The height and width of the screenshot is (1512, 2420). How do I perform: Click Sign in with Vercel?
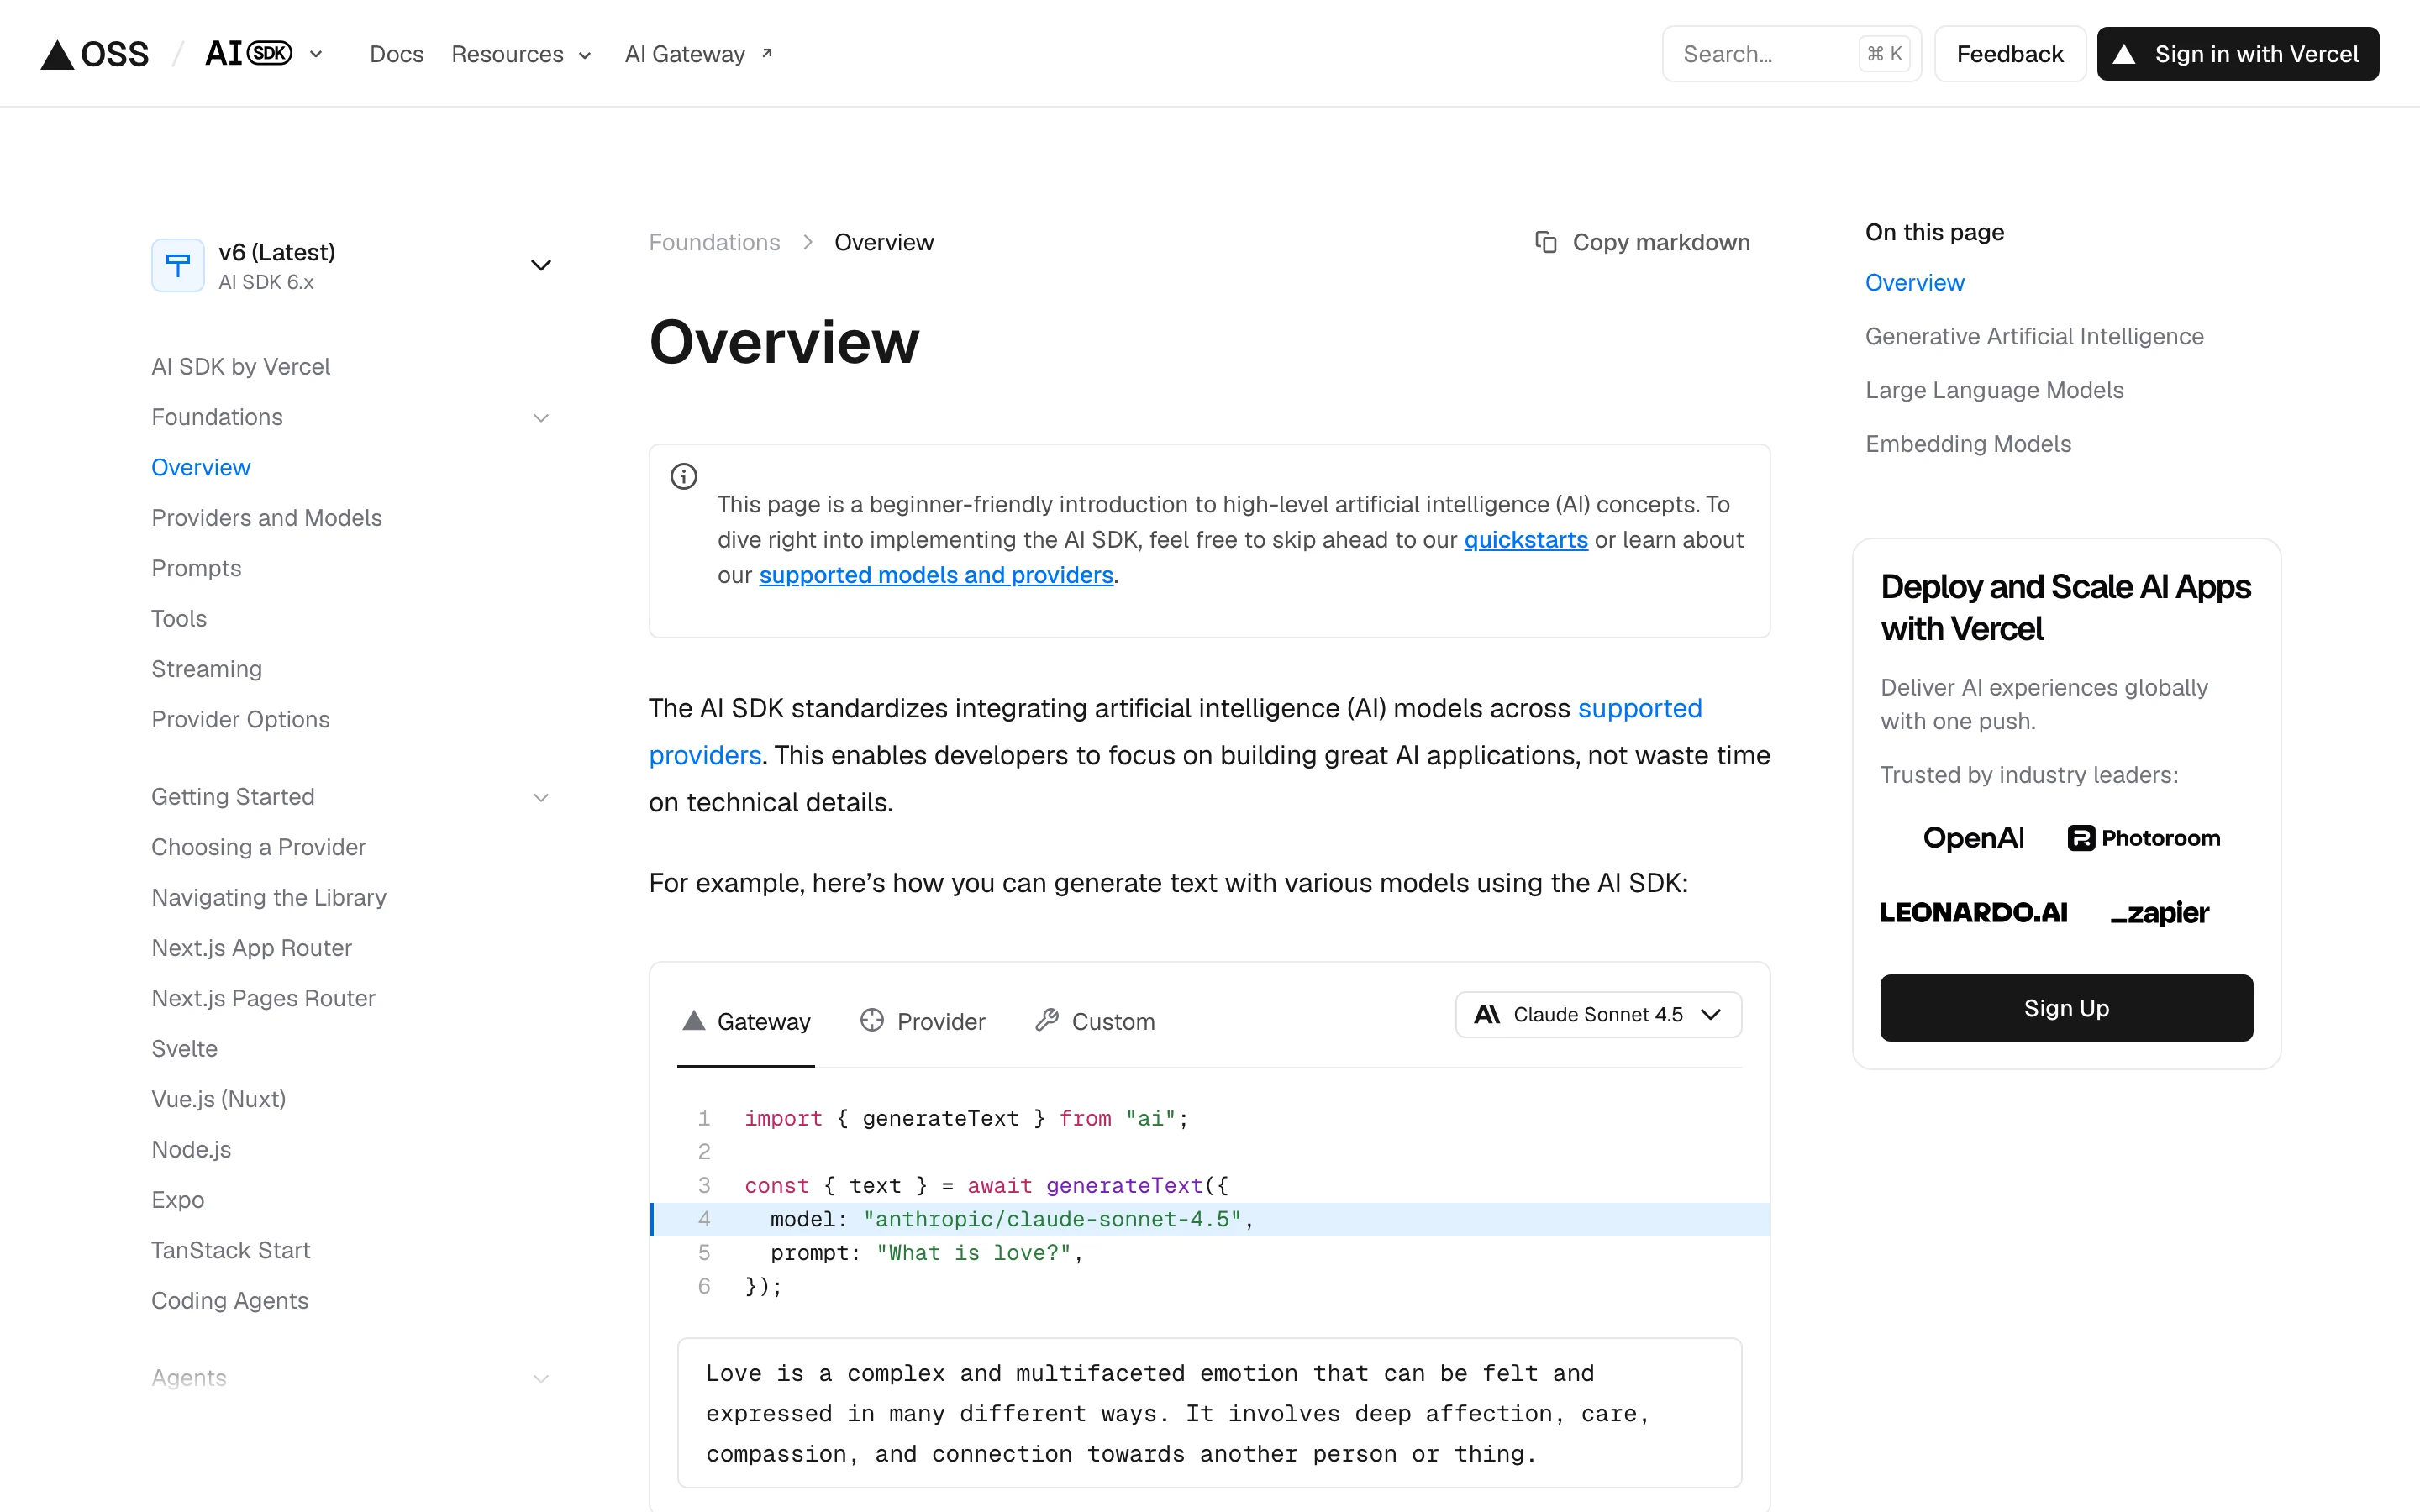point(2238,54)
